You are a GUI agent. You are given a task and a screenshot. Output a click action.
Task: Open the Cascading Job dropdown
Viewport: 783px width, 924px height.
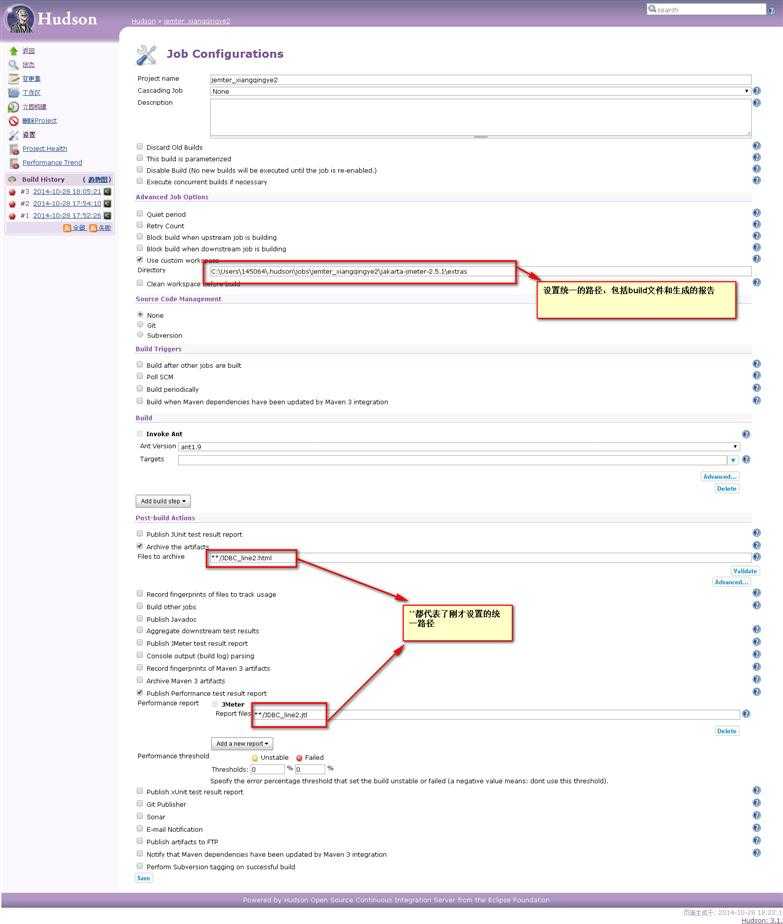tap(480, 91)
